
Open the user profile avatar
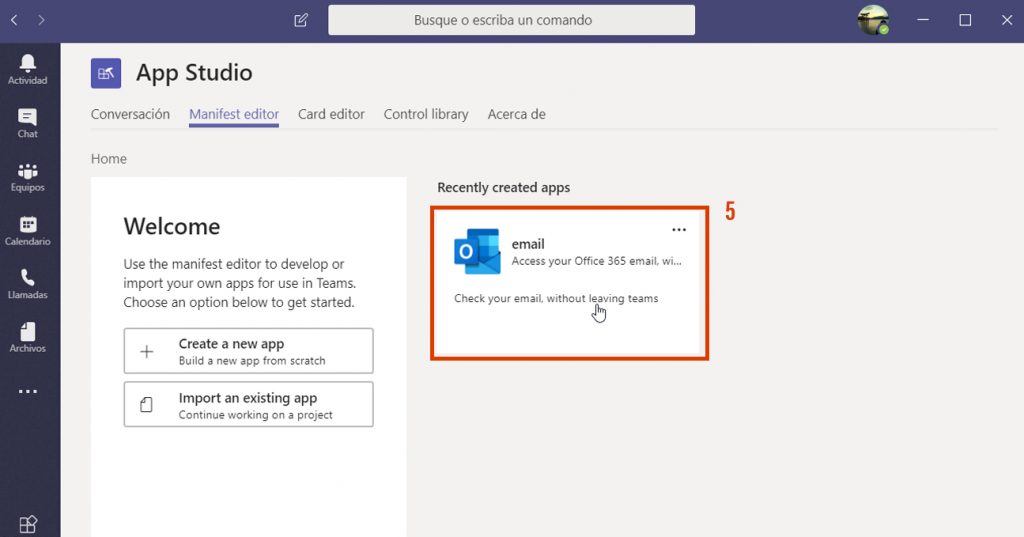click(873, 20)
